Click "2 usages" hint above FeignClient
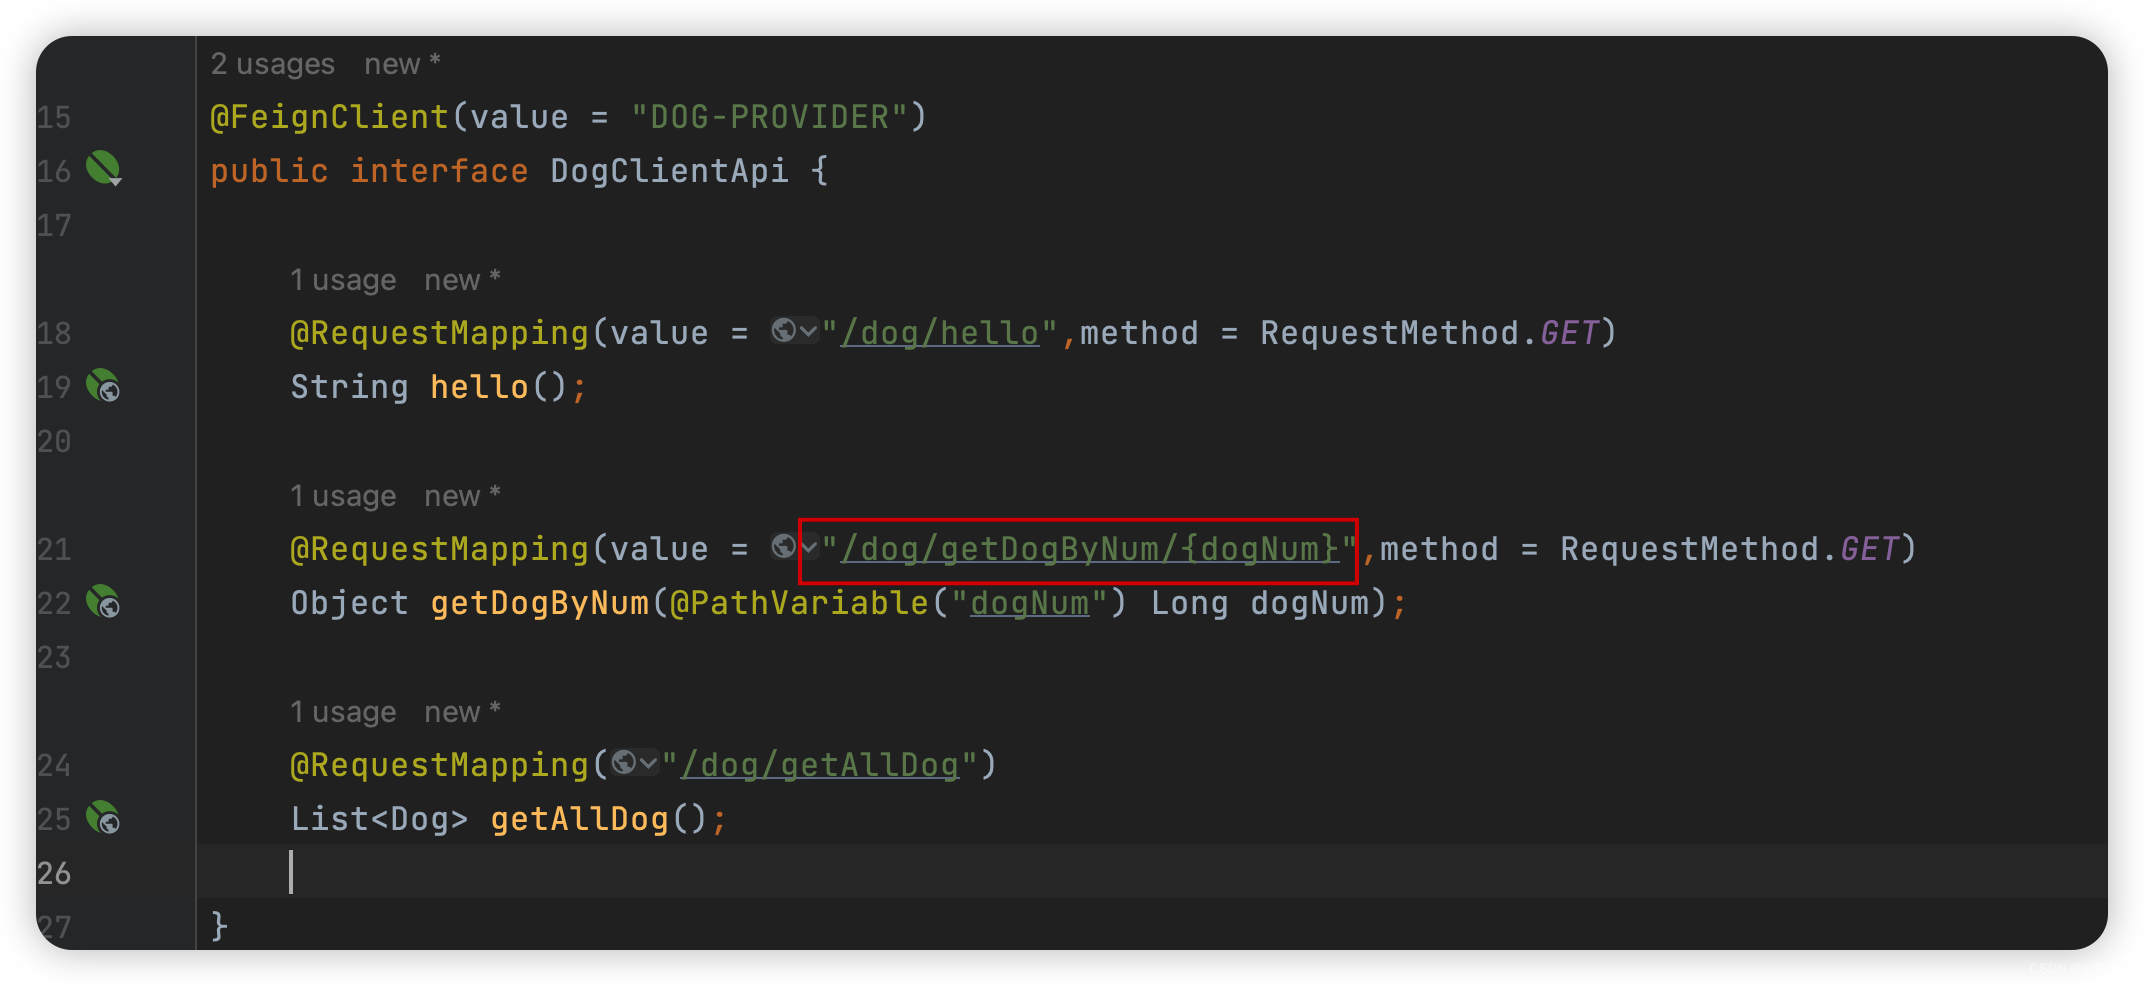Screen dimensions: 2144x986 coord(272,64)
